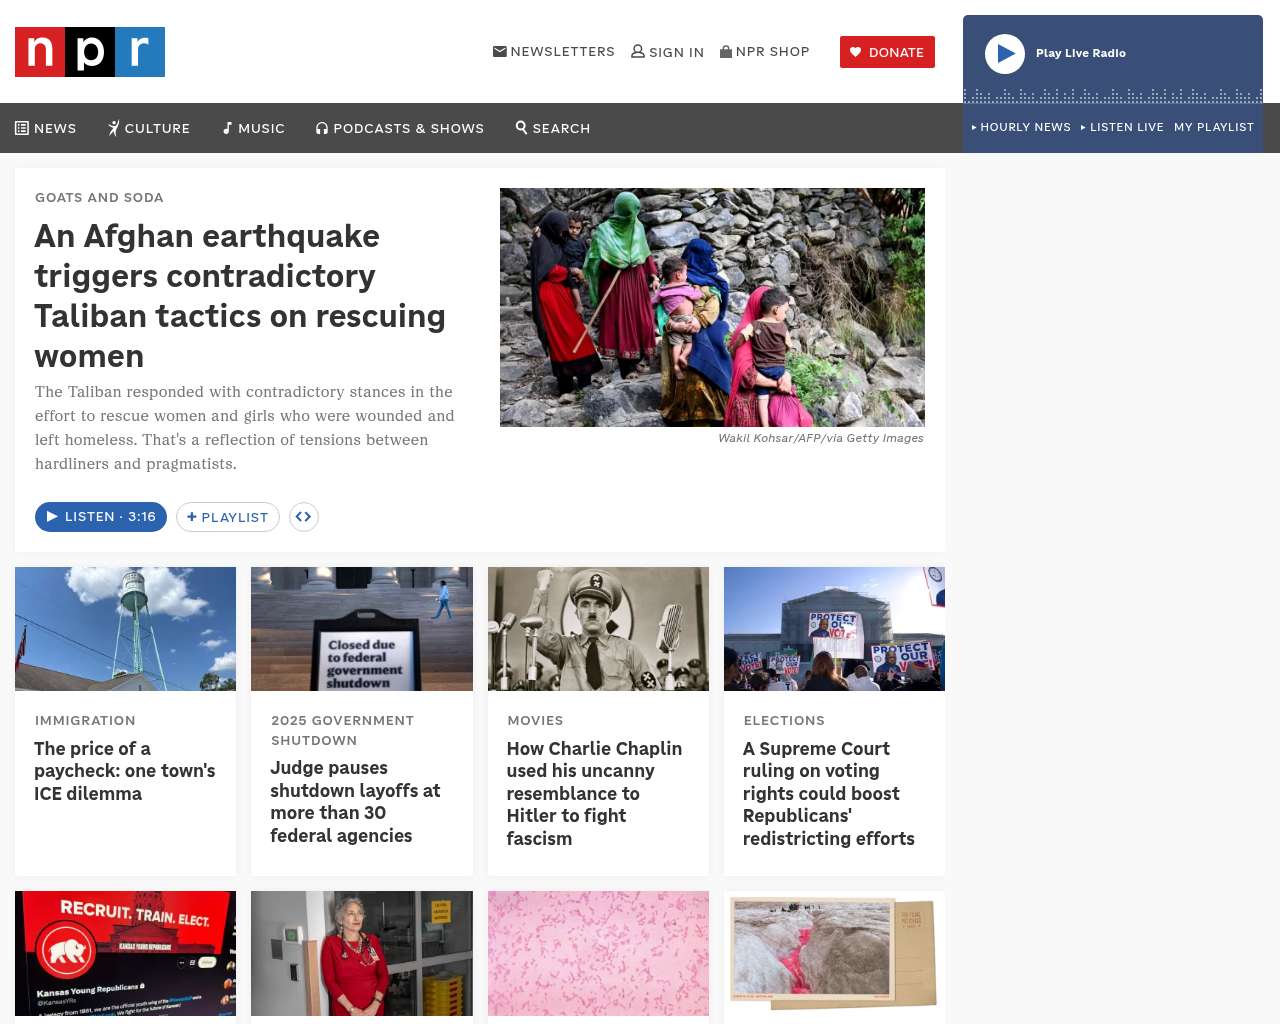Viewport: 1280px width, 1024px height.
Task: Read the Charlie Chaplin Hitler story
Action: click(x=594, y=793)
